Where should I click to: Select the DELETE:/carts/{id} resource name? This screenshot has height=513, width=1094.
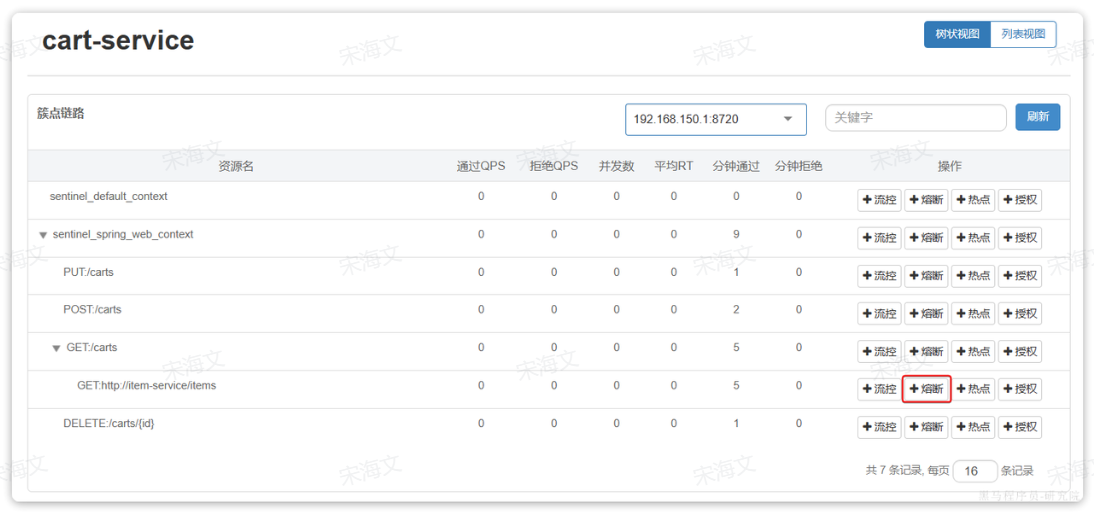(108, 423)
